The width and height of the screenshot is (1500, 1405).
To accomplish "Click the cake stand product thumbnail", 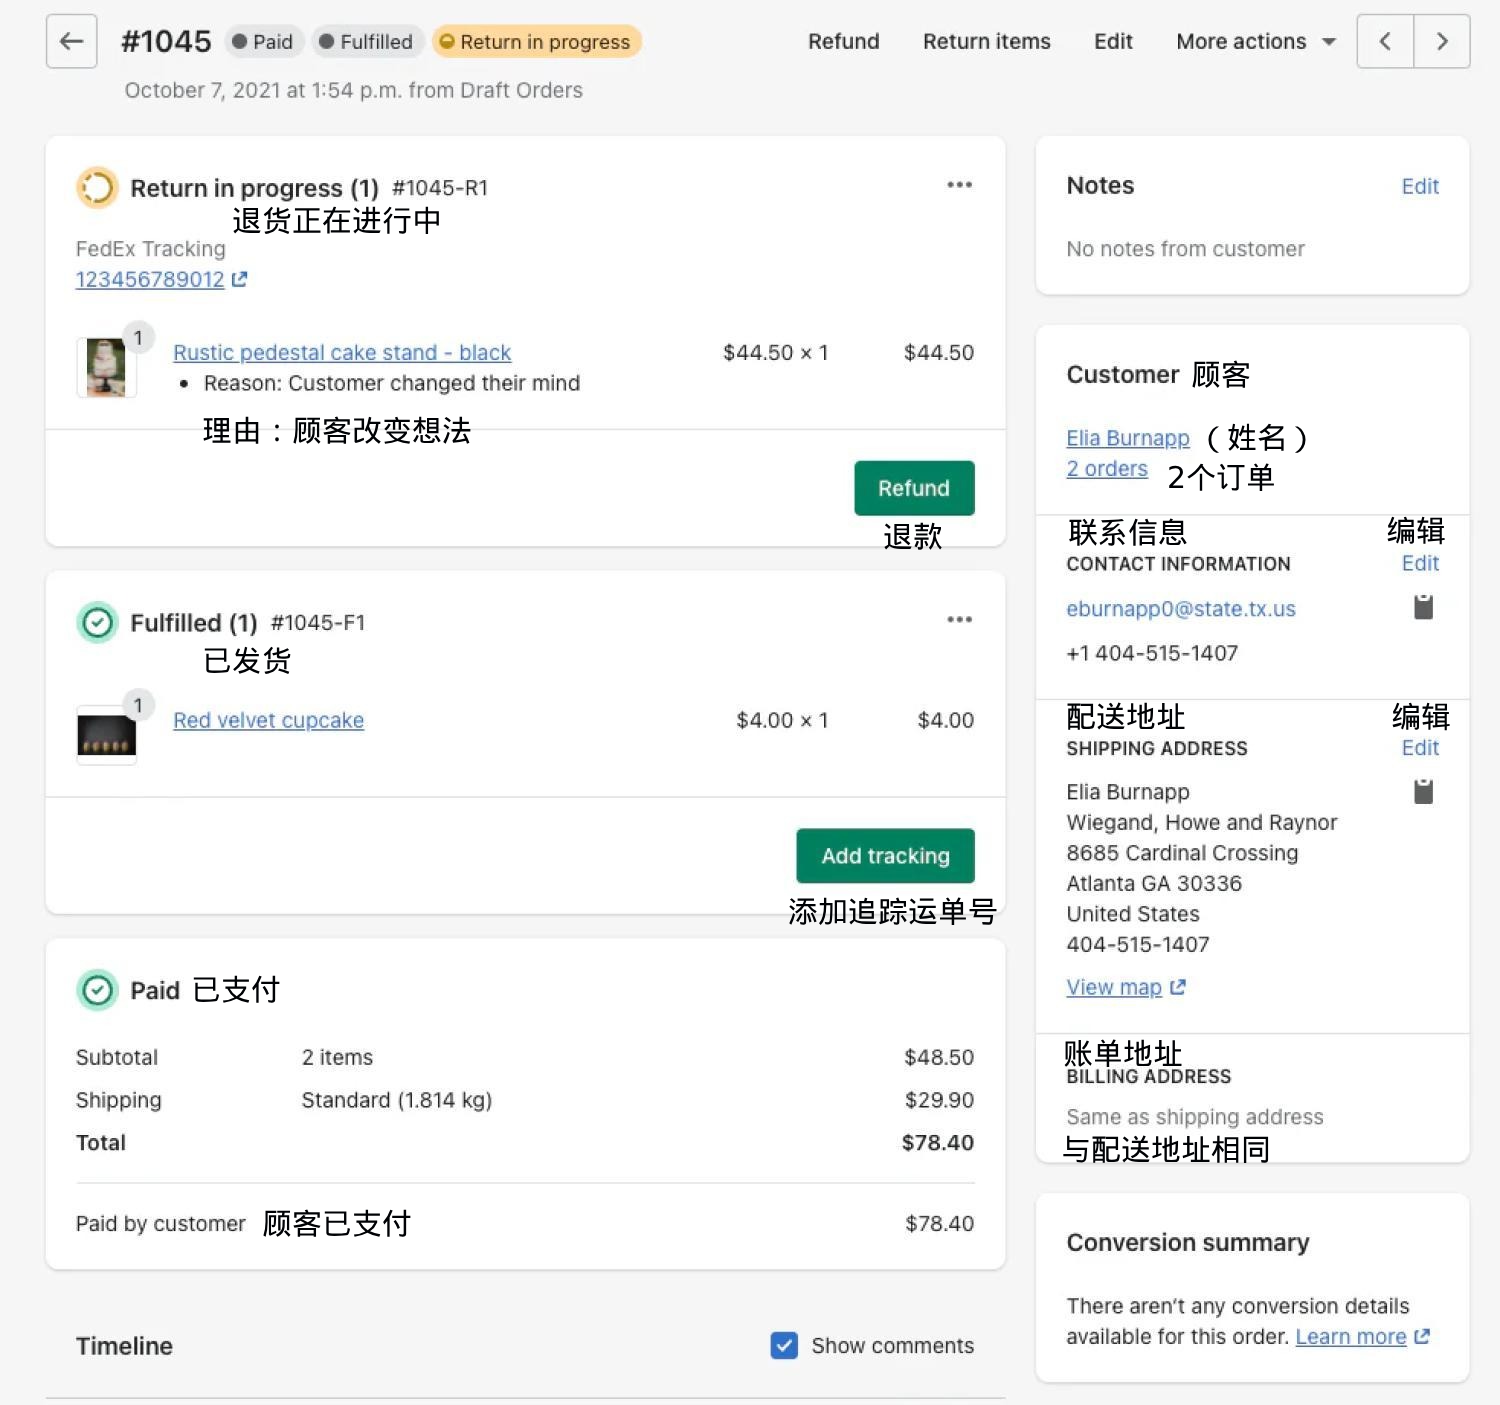I will [106, 367].
